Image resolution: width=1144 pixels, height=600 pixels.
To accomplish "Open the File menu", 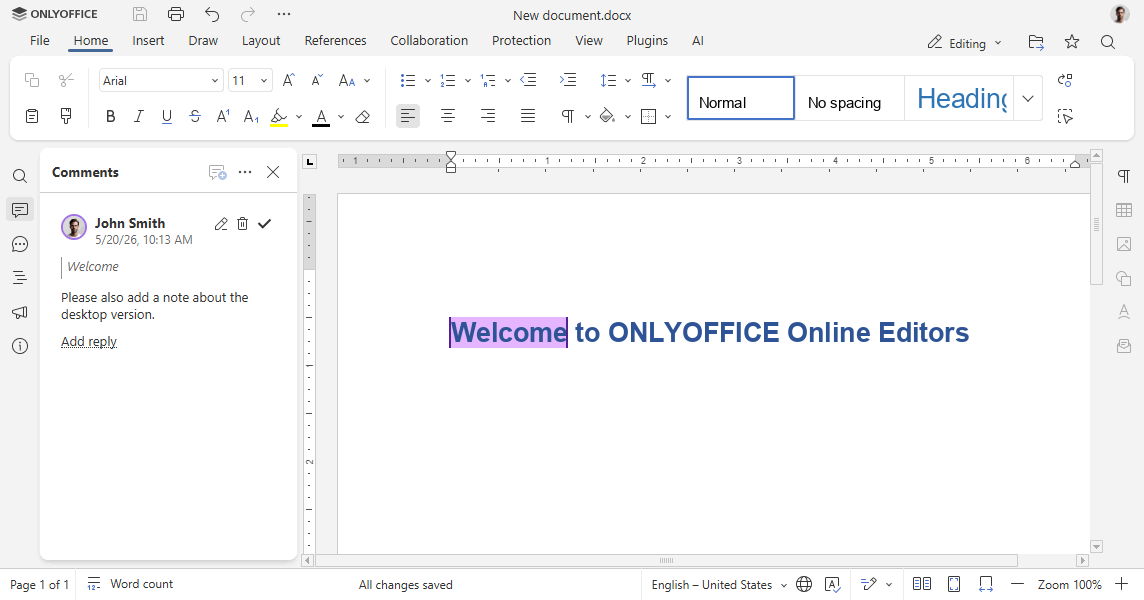I will pos(39,41).
